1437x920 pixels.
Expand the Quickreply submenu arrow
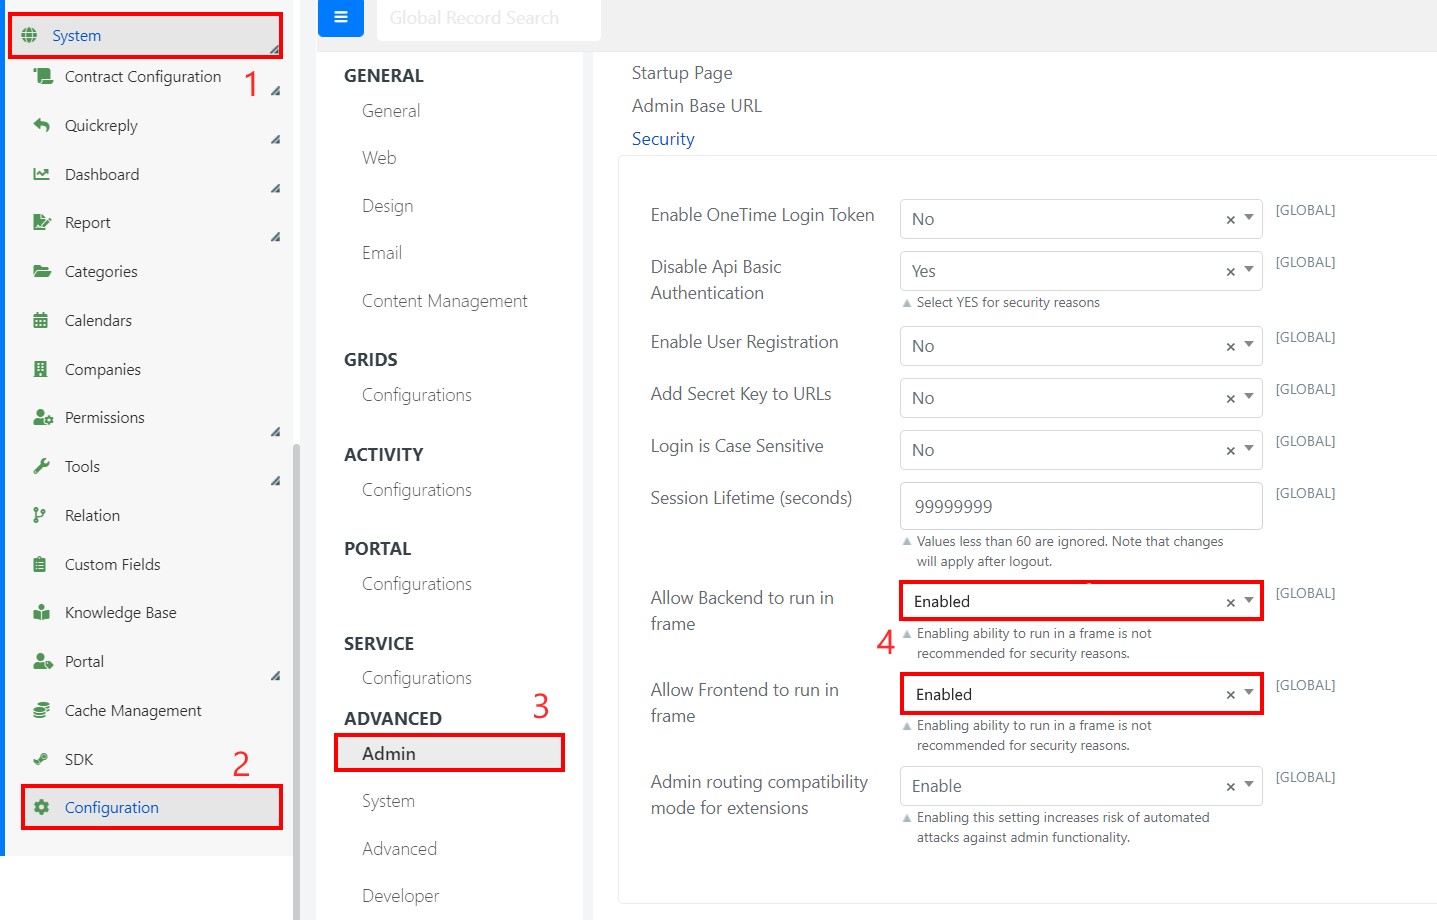275,139
